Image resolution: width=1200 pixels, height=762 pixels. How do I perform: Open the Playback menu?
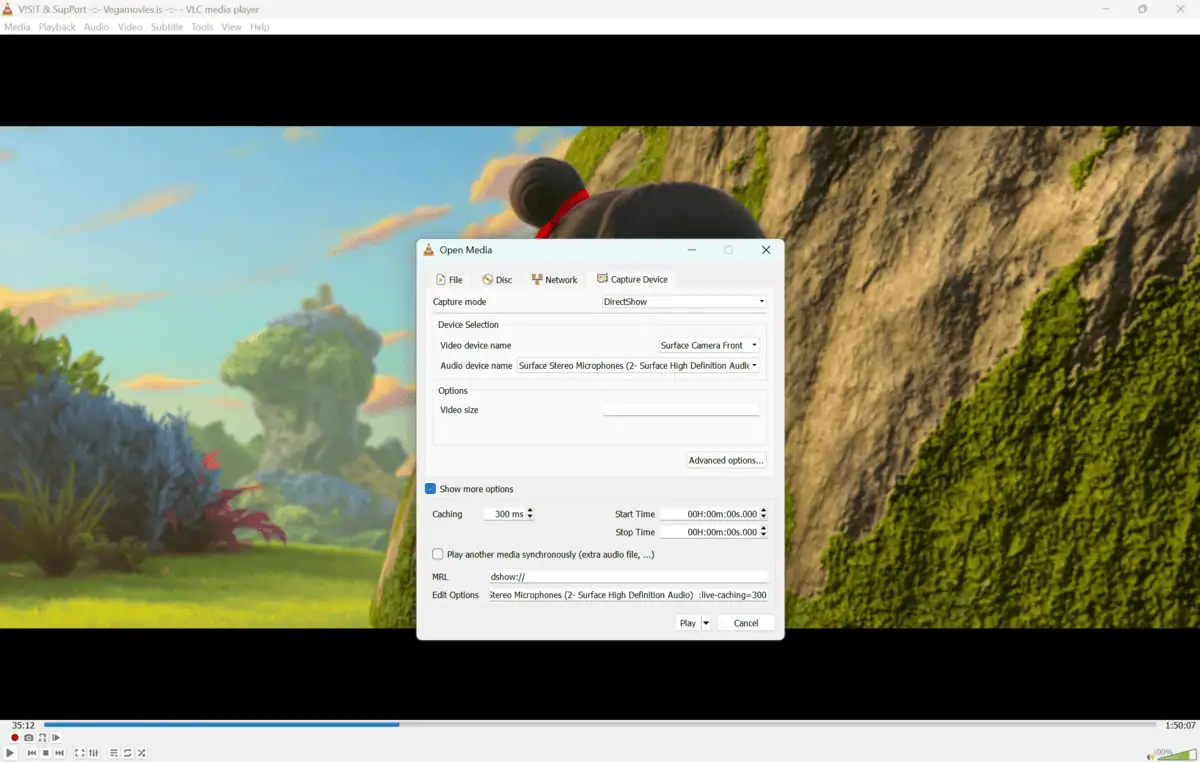(x=57, y=27)
